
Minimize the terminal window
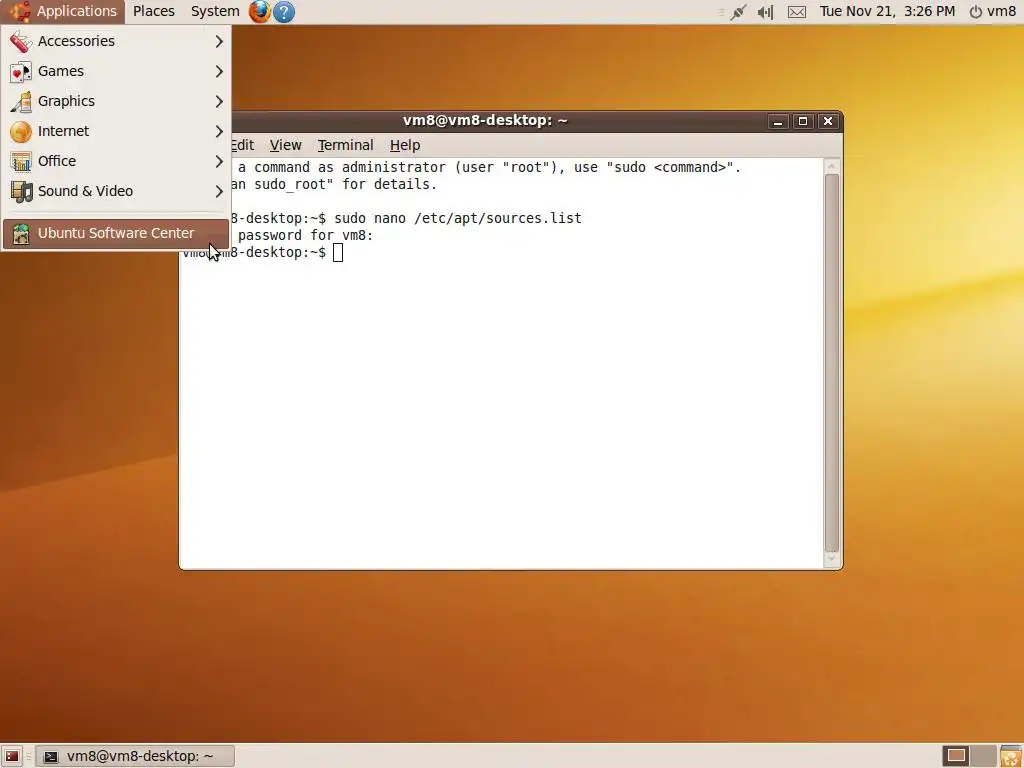pos(778,121)
